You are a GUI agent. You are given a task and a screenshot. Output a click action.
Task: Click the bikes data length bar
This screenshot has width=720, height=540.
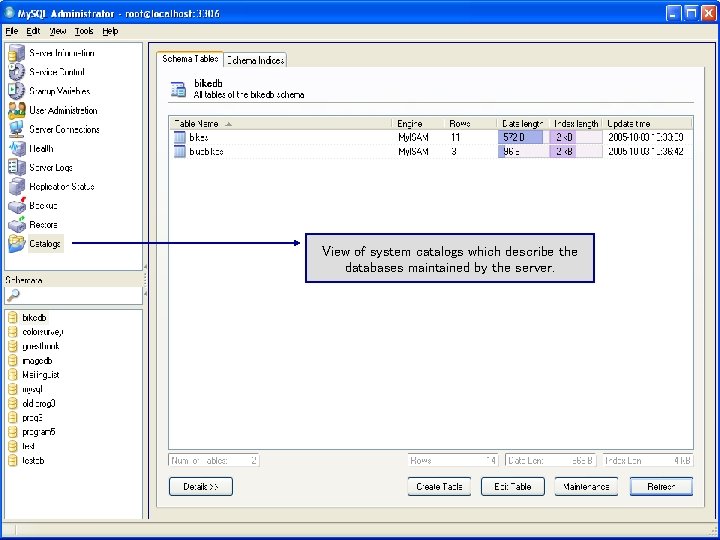point(523,137)
